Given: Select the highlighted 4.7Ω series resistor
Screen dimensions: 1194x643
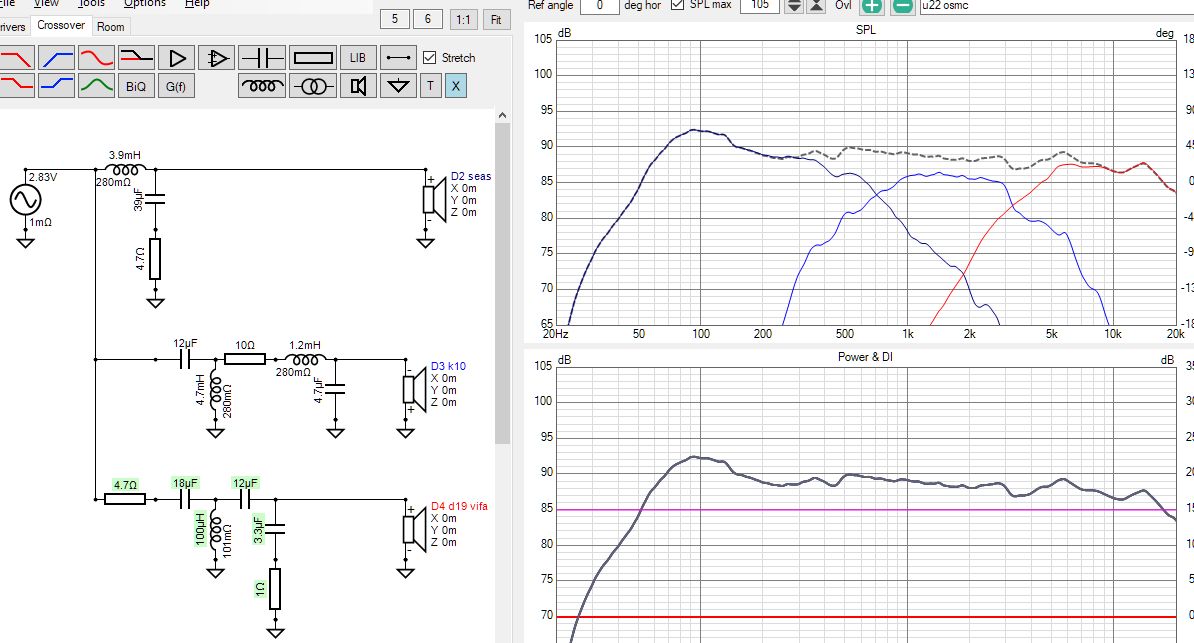Looking at the screenshot, I should click(x=125, y=499).
